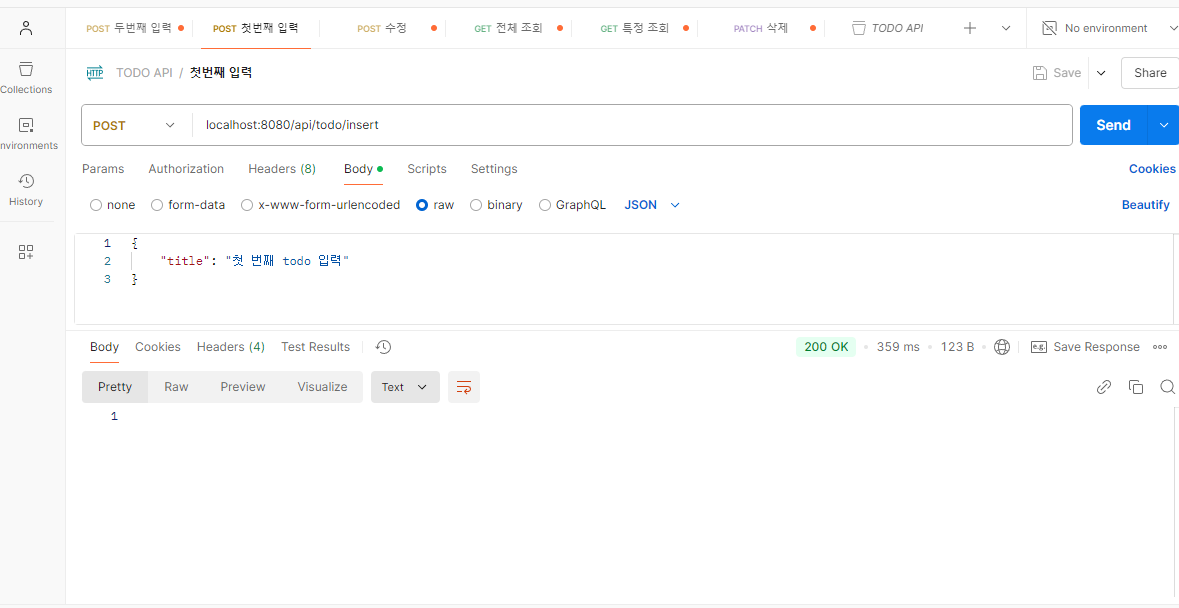Image resolution: width=1179 pixels, height=608 pixels.
Task: Switch to the Headers (8) request tab
Action: point(282,169)
